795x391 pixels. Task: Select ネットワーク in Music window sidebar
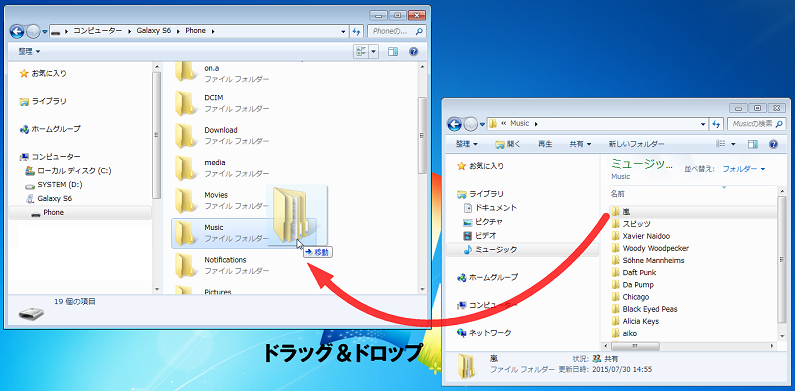click(484, 333)
